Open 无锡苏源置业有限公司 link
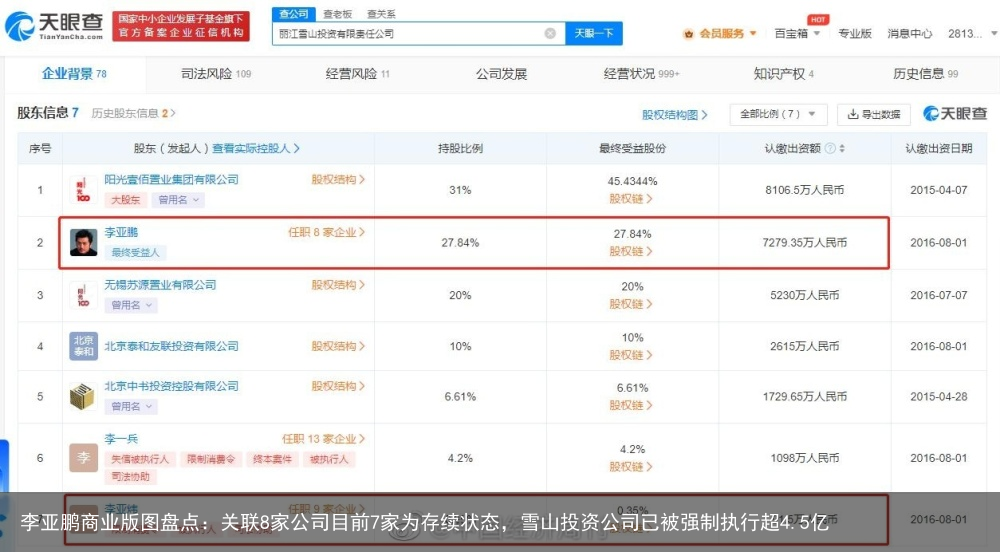Viewport: 1000px width, 552px height. click(160, 285)
